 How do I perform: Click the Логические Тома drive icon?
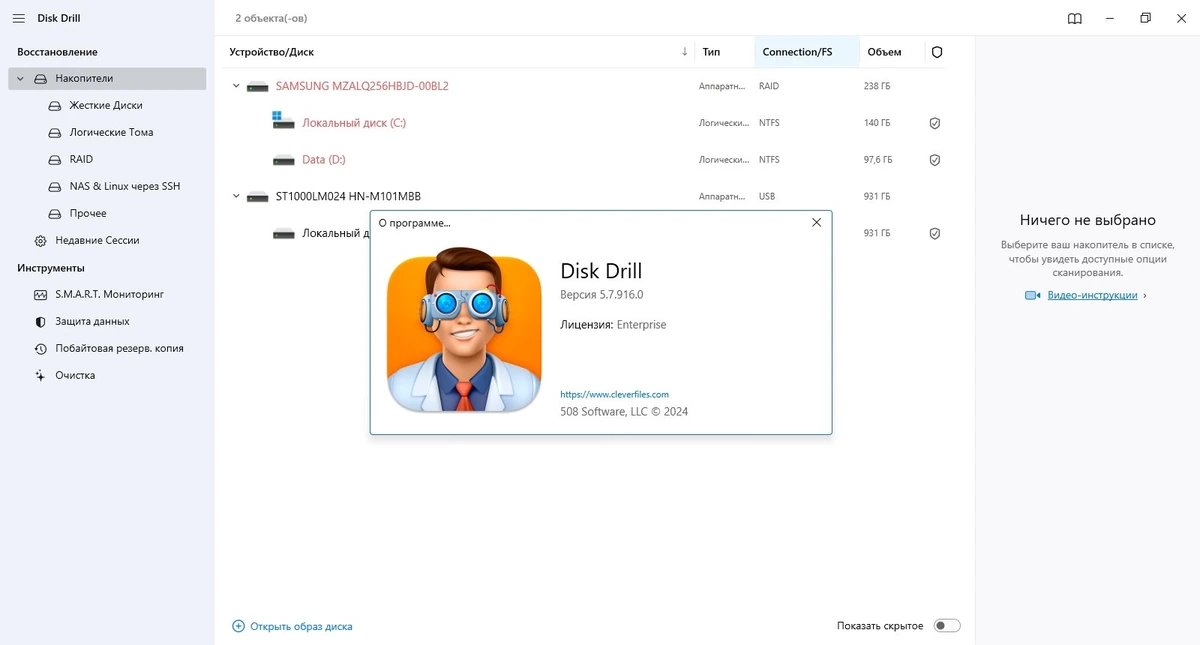coord(55,133)
